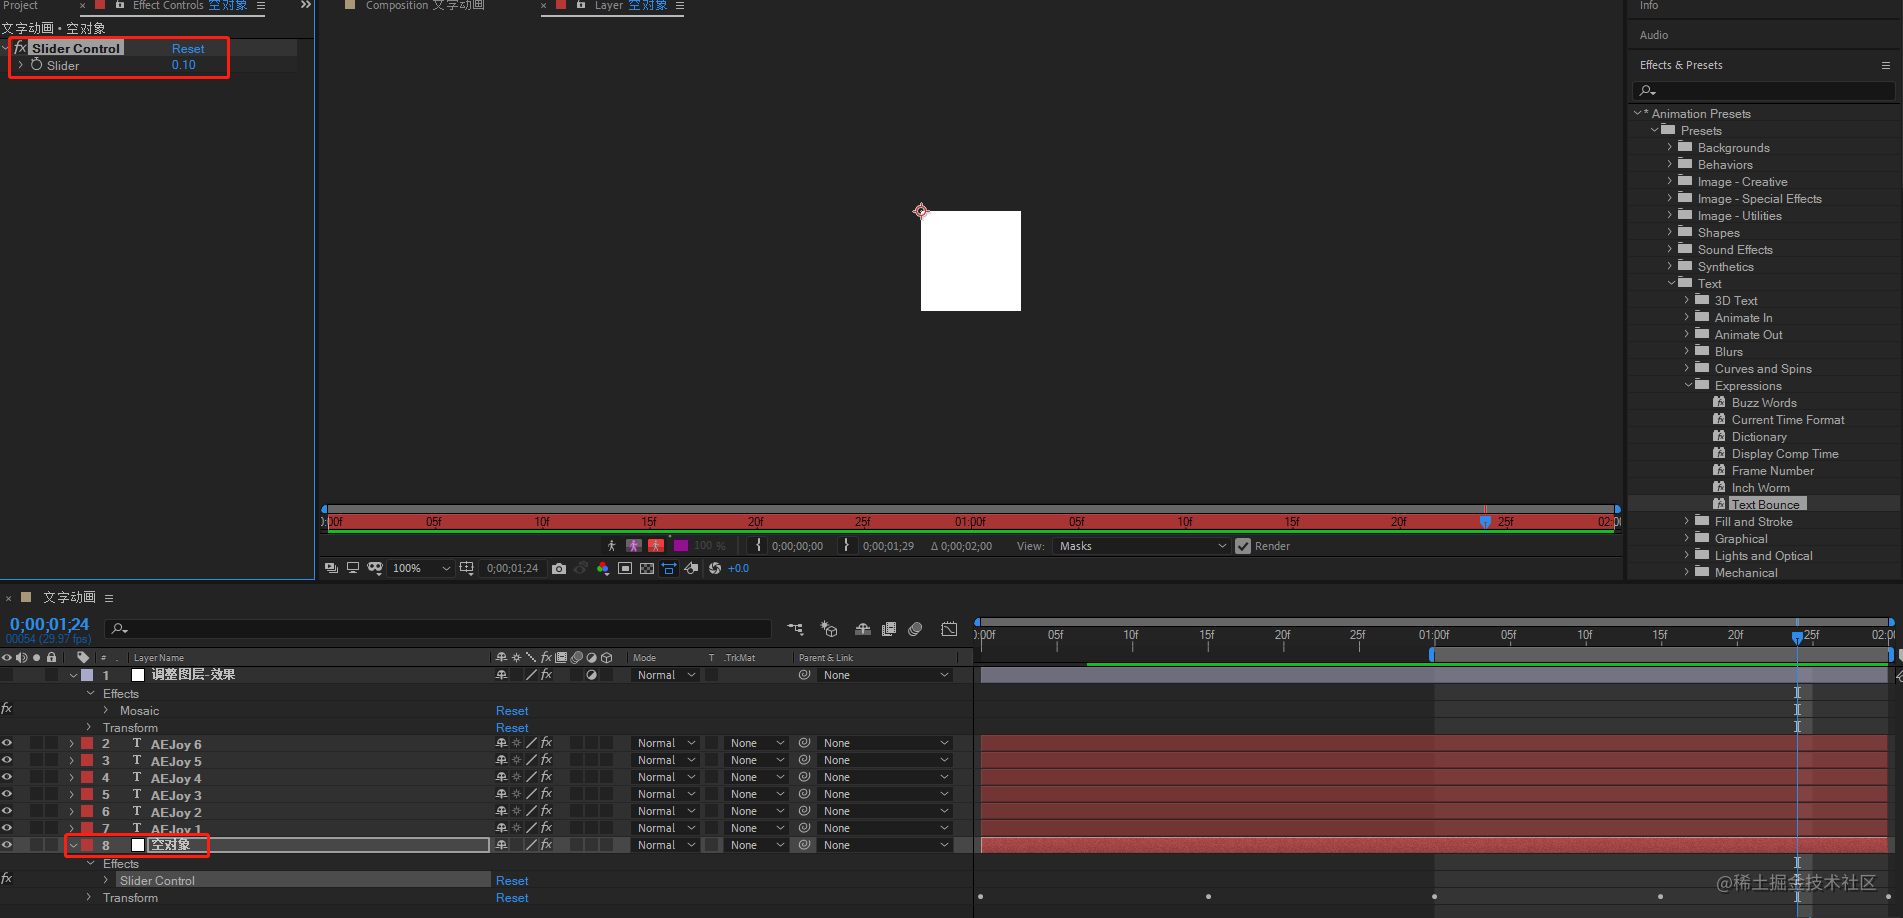The width and height of the screenshot is (1903, 918).
Task: Click the fx icon beside Slider Control
Action: point(20,48)
